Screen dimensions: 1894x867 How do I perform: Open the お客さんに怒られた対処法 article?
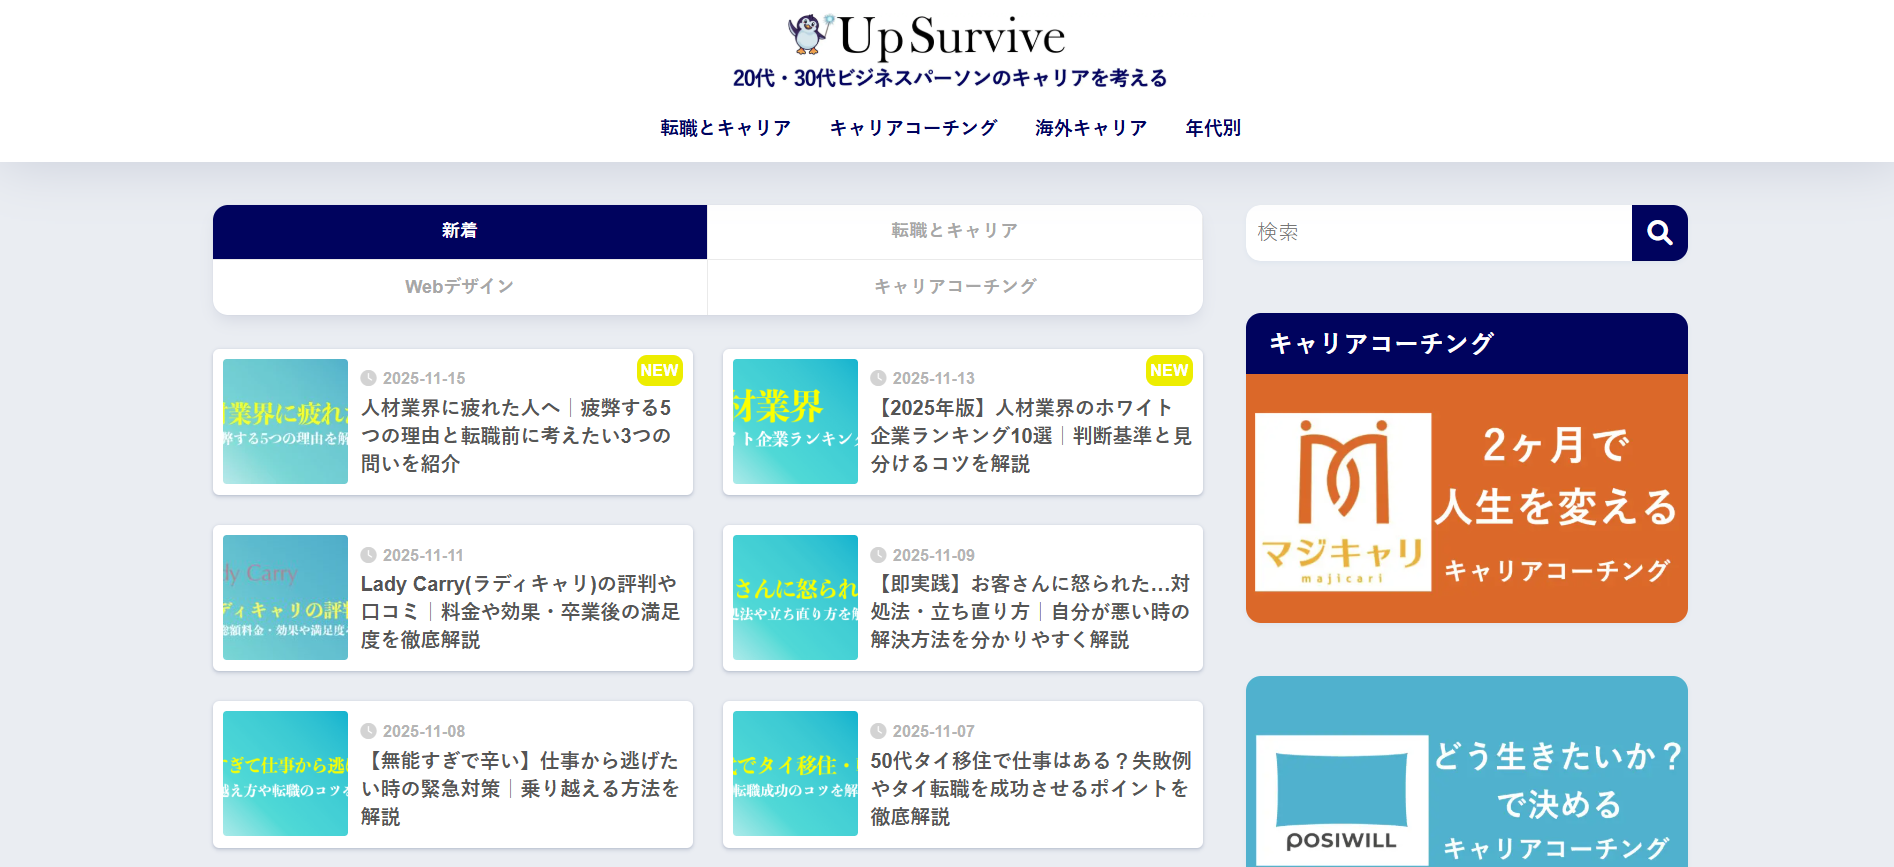point(1030,611)
